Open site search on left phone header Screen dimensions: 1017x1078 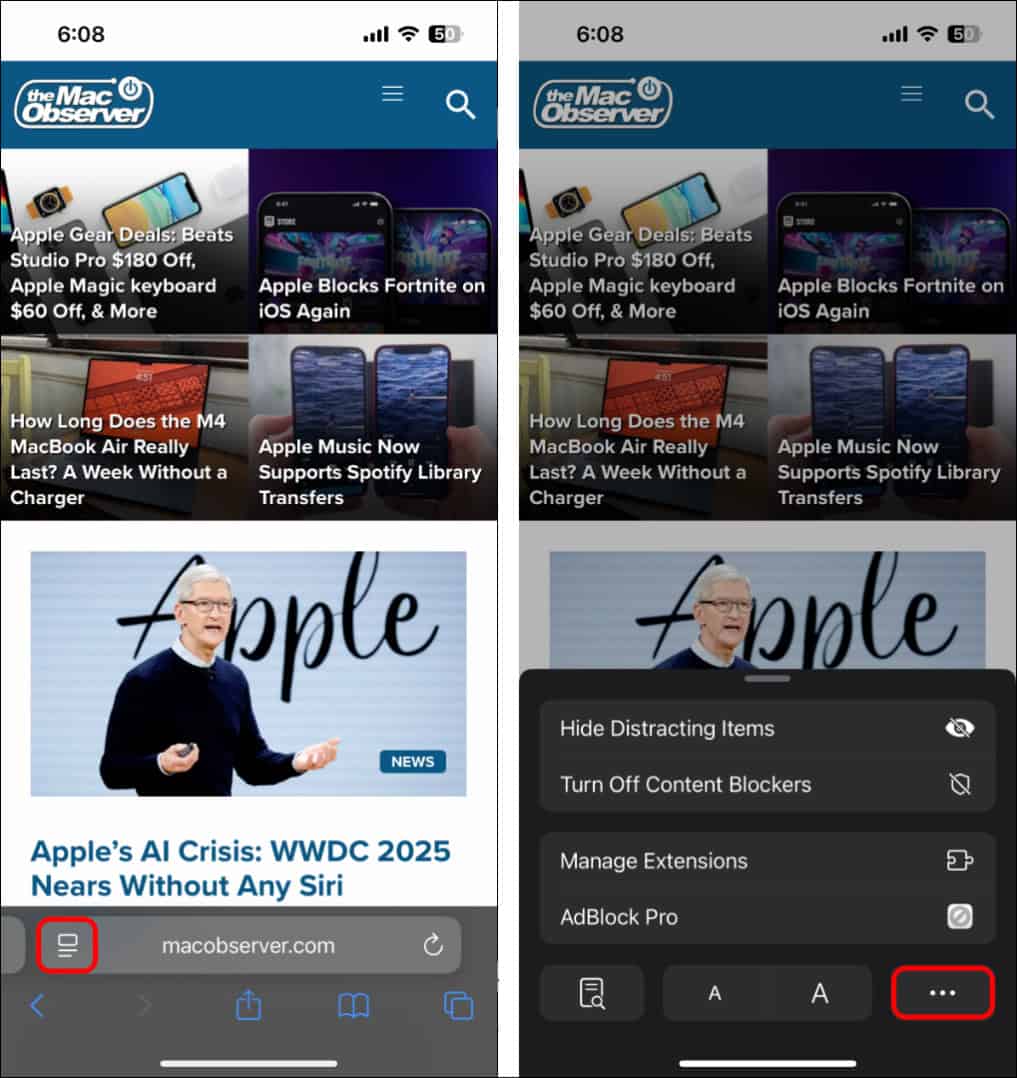point(460,104)
